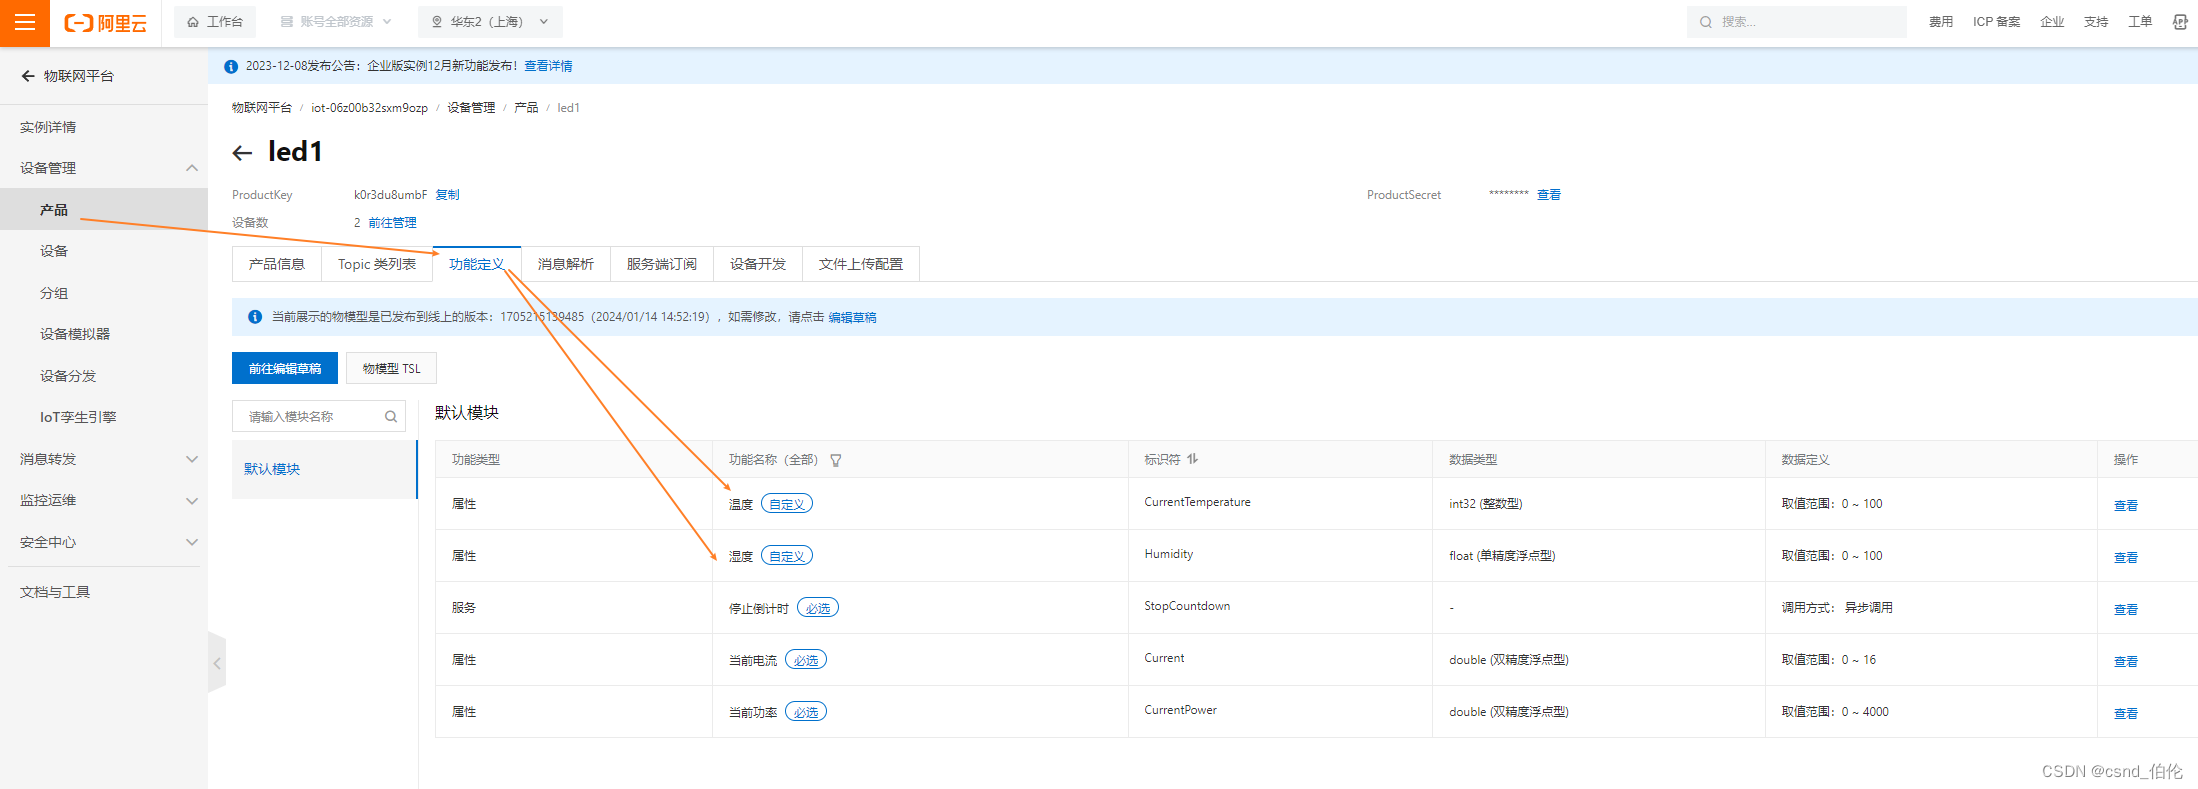Click the info icon in announcement banner
Screen dimensions: 2198x789
coord(231,66)
